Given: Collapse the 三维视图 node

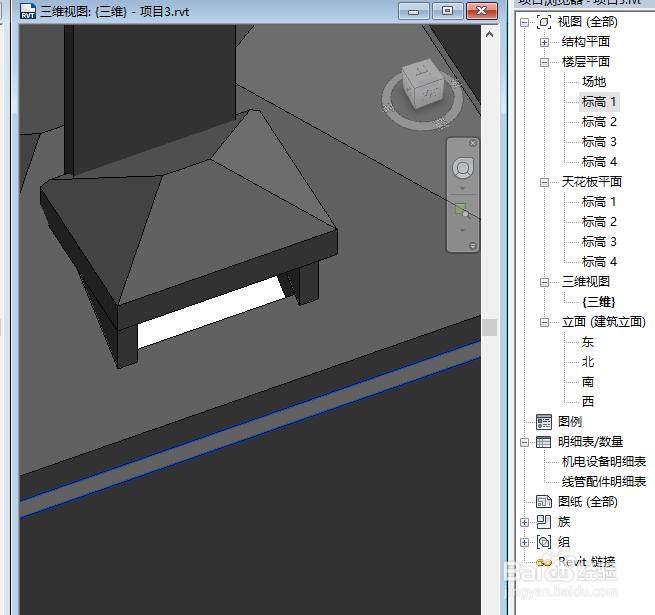Looking at the screenshot, I should 544,282.
